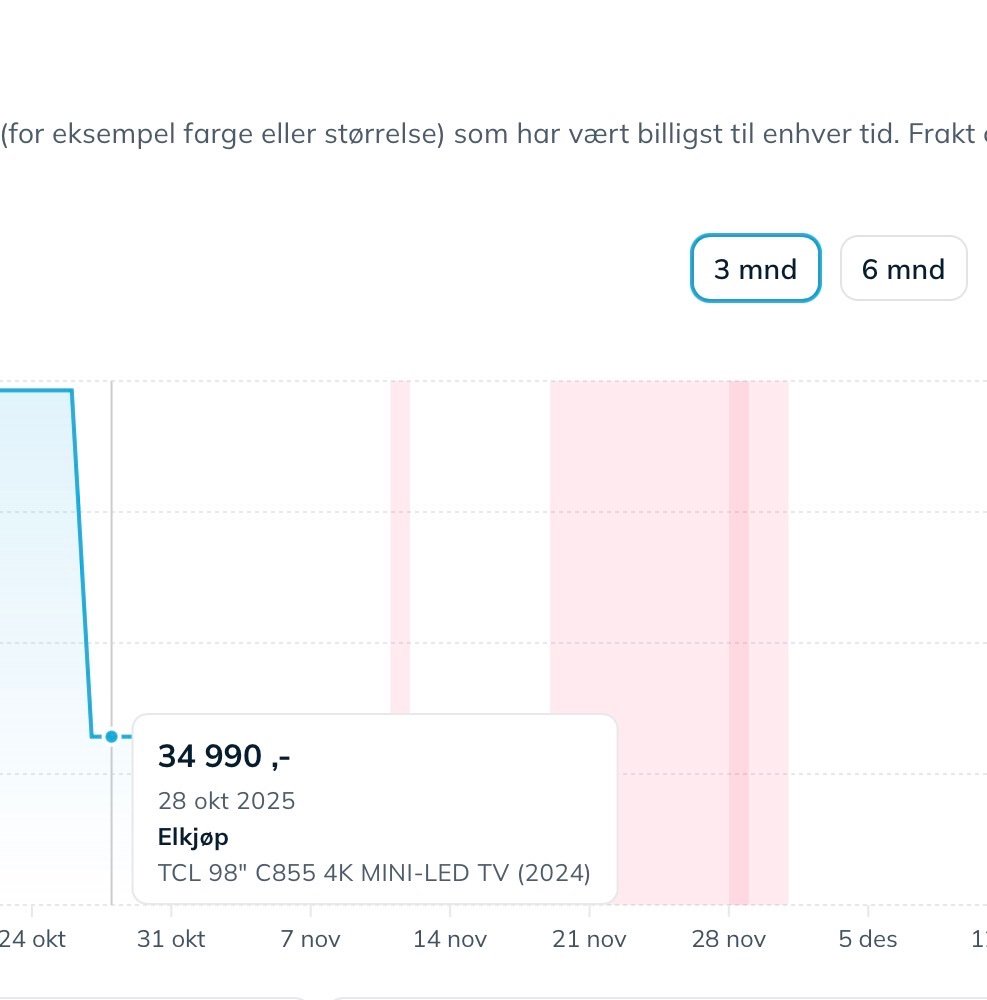Click the 28 nov axis label
The height and width of the screenshot is (1000, 987).
click(728, 939)
